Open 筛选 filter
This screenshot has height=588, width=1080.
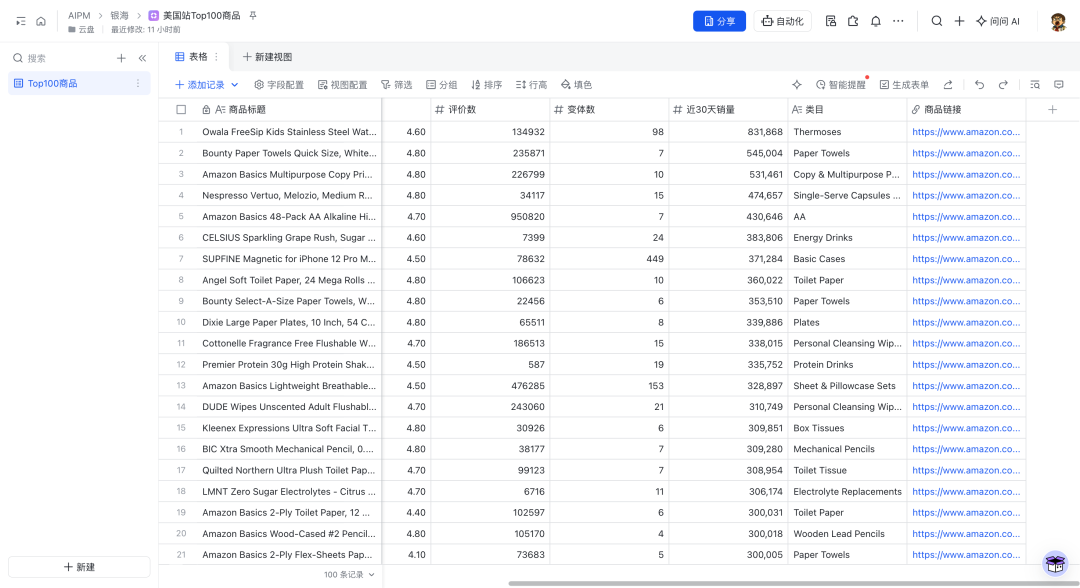397,85
